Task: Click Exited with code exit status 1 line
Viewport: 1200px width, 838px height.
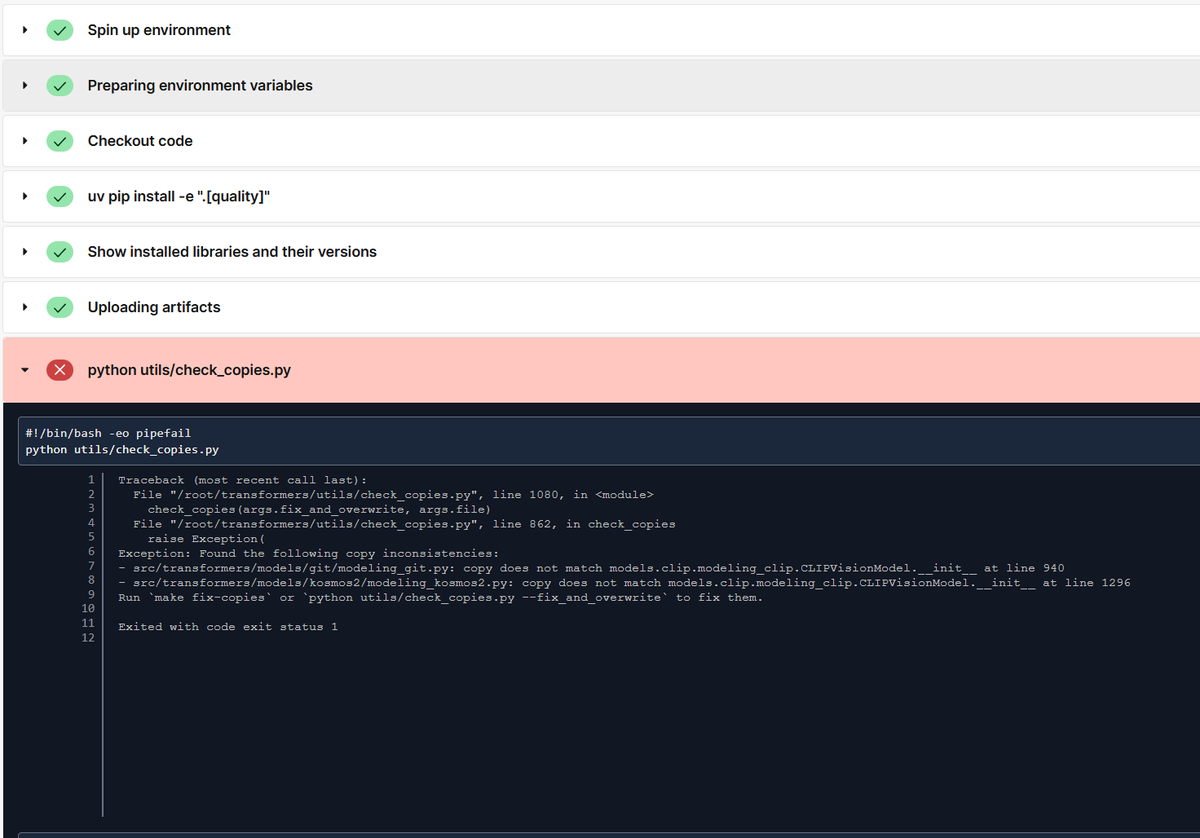Action: (228, 627)
